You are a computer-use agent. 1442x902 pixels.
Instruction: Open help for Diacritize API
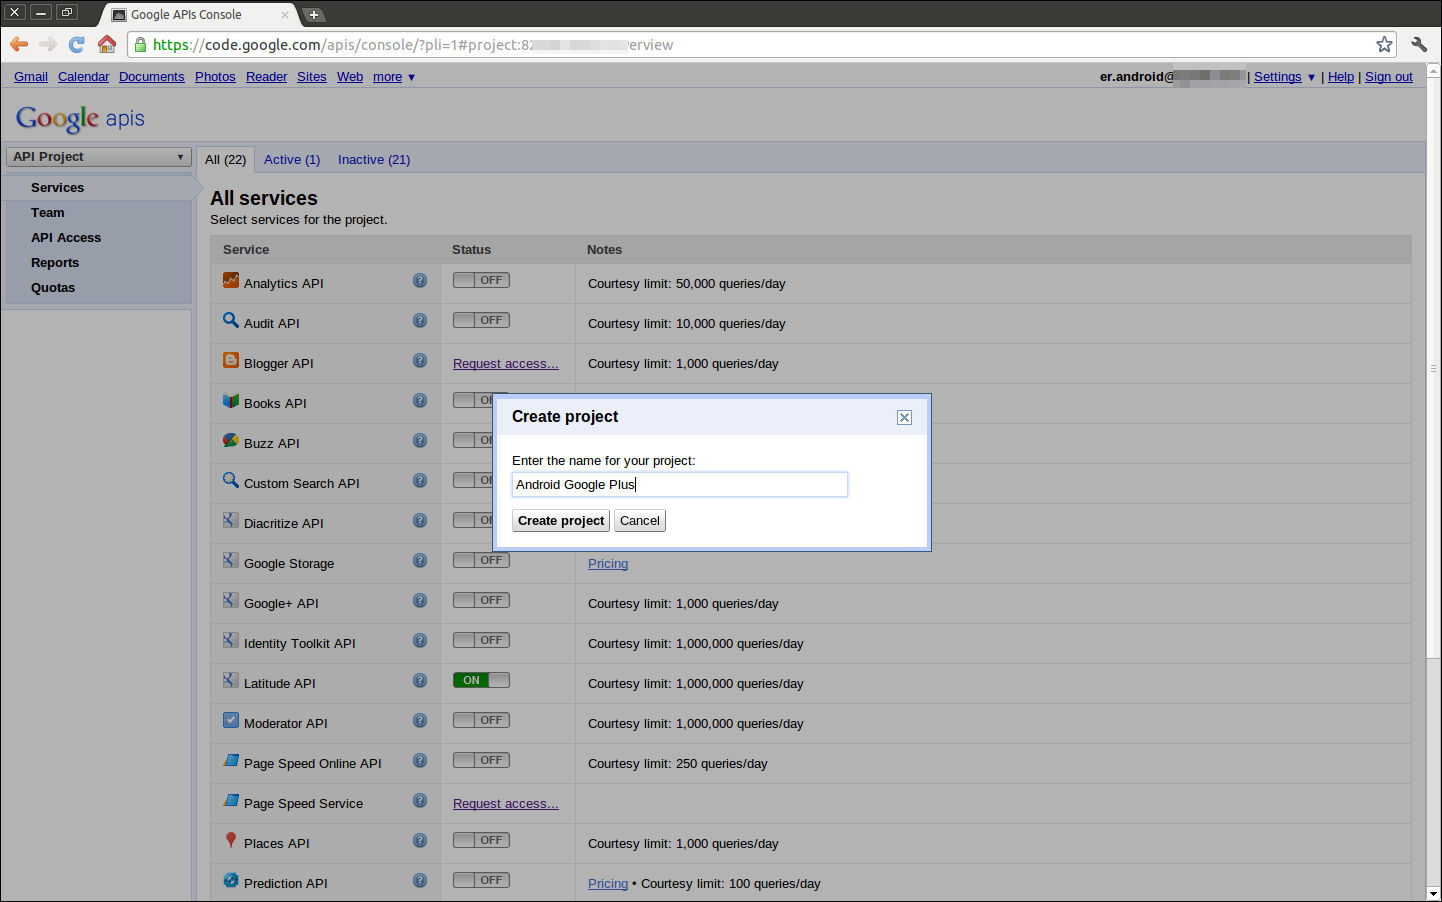(420, 521)
